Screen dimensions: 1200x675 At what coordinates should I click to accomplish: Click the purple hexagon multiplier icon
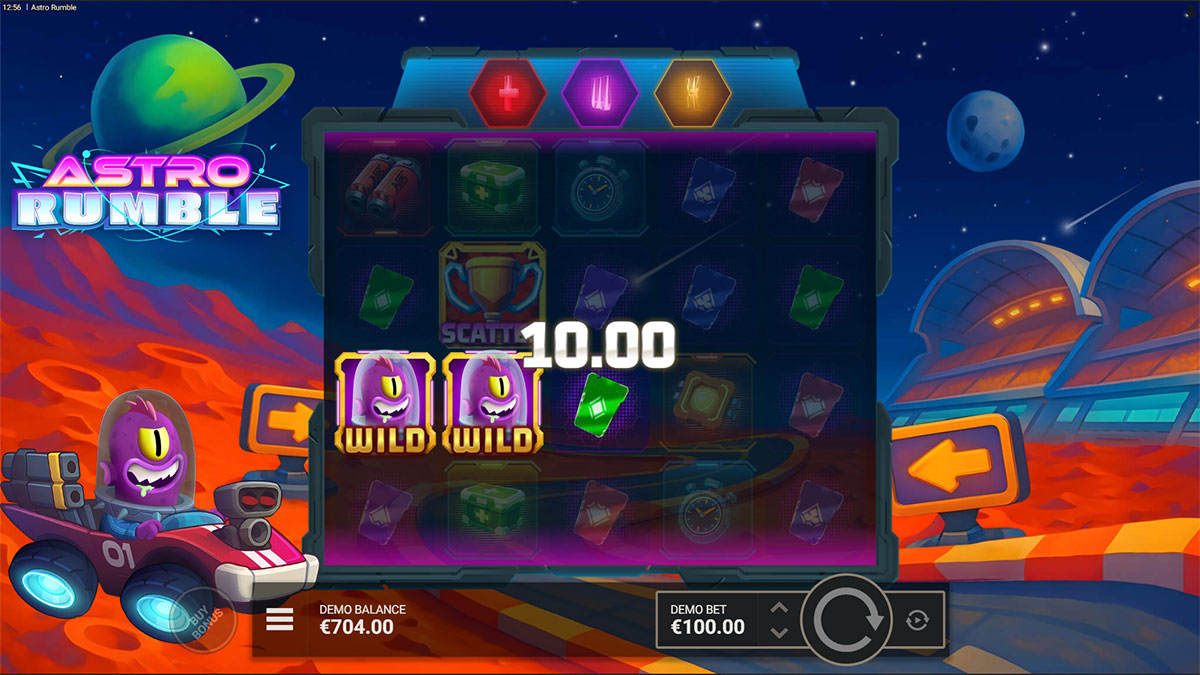point(600,94)
